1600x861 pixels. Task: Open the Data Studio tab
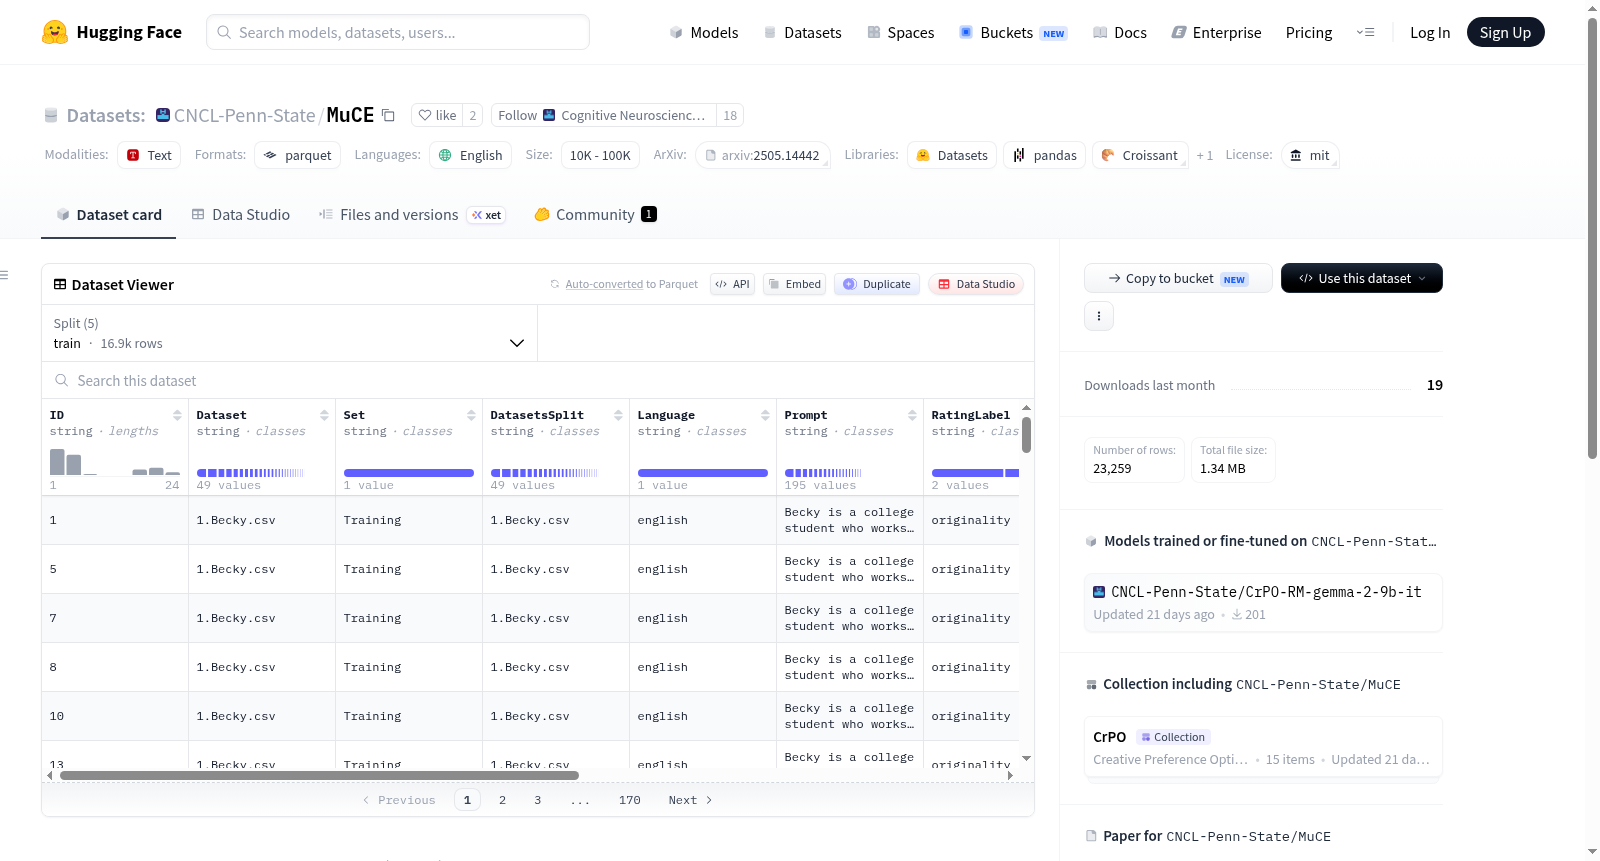point(241,215)
